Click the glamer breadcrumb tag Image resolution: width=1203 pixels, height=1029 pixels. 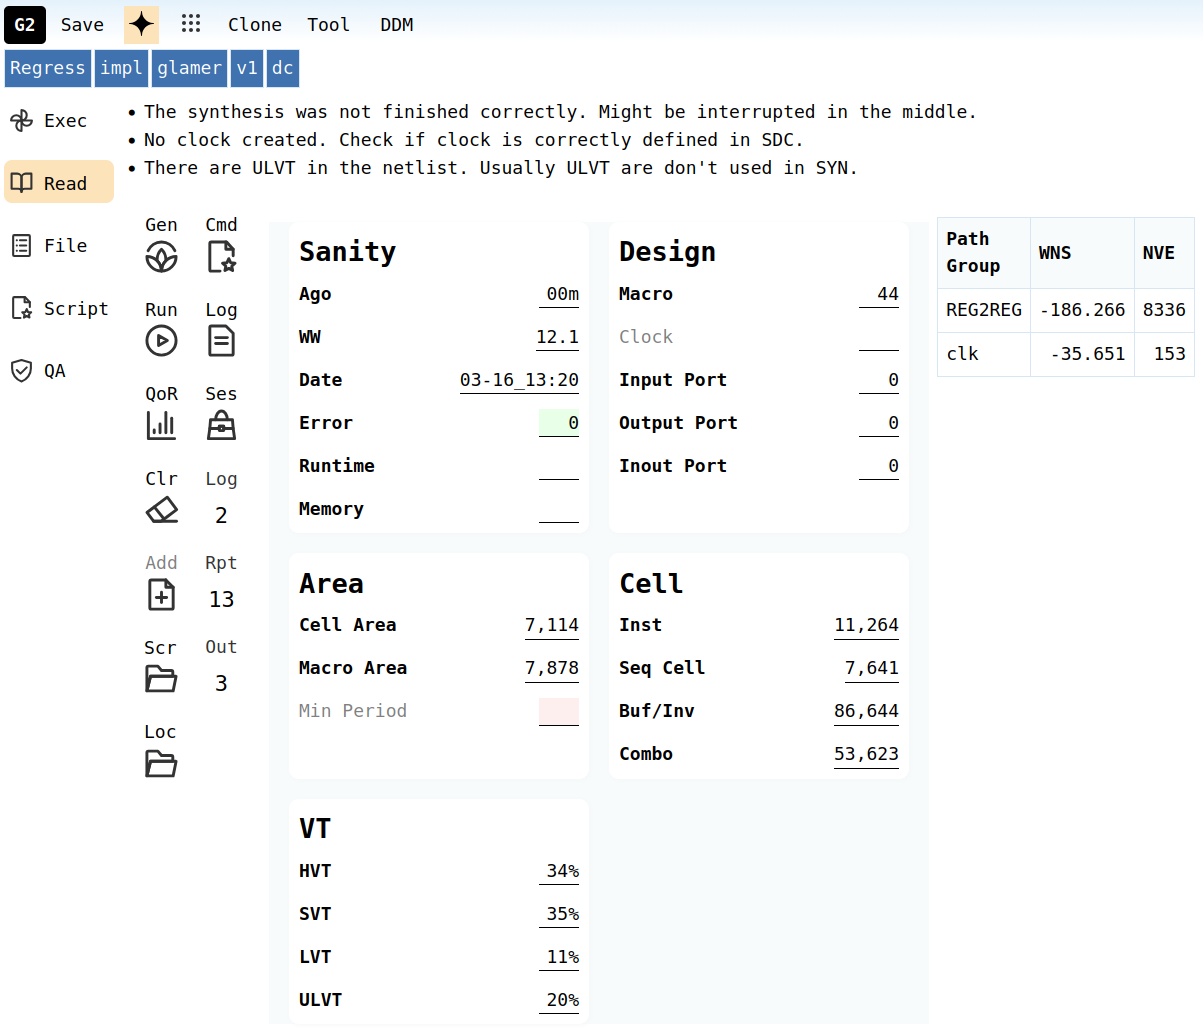coord(189,68)
